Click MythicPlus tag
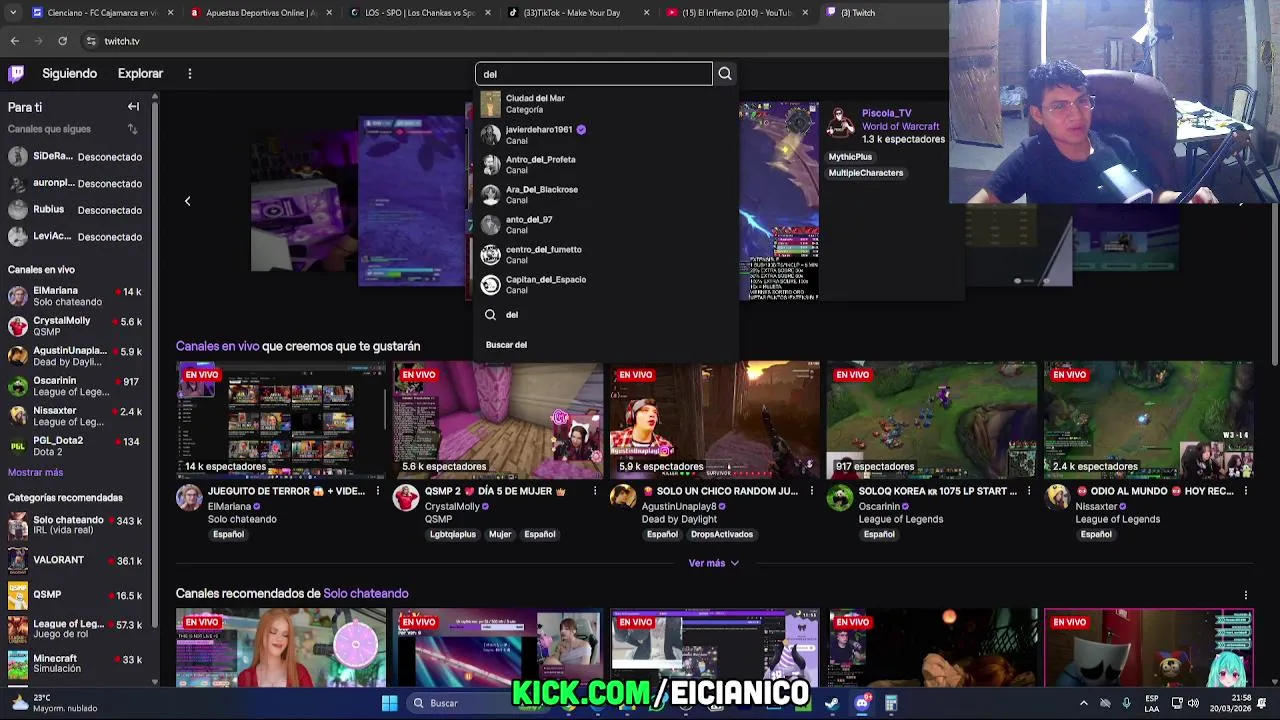Screen dimensions: 1280x720 [850, 157]
